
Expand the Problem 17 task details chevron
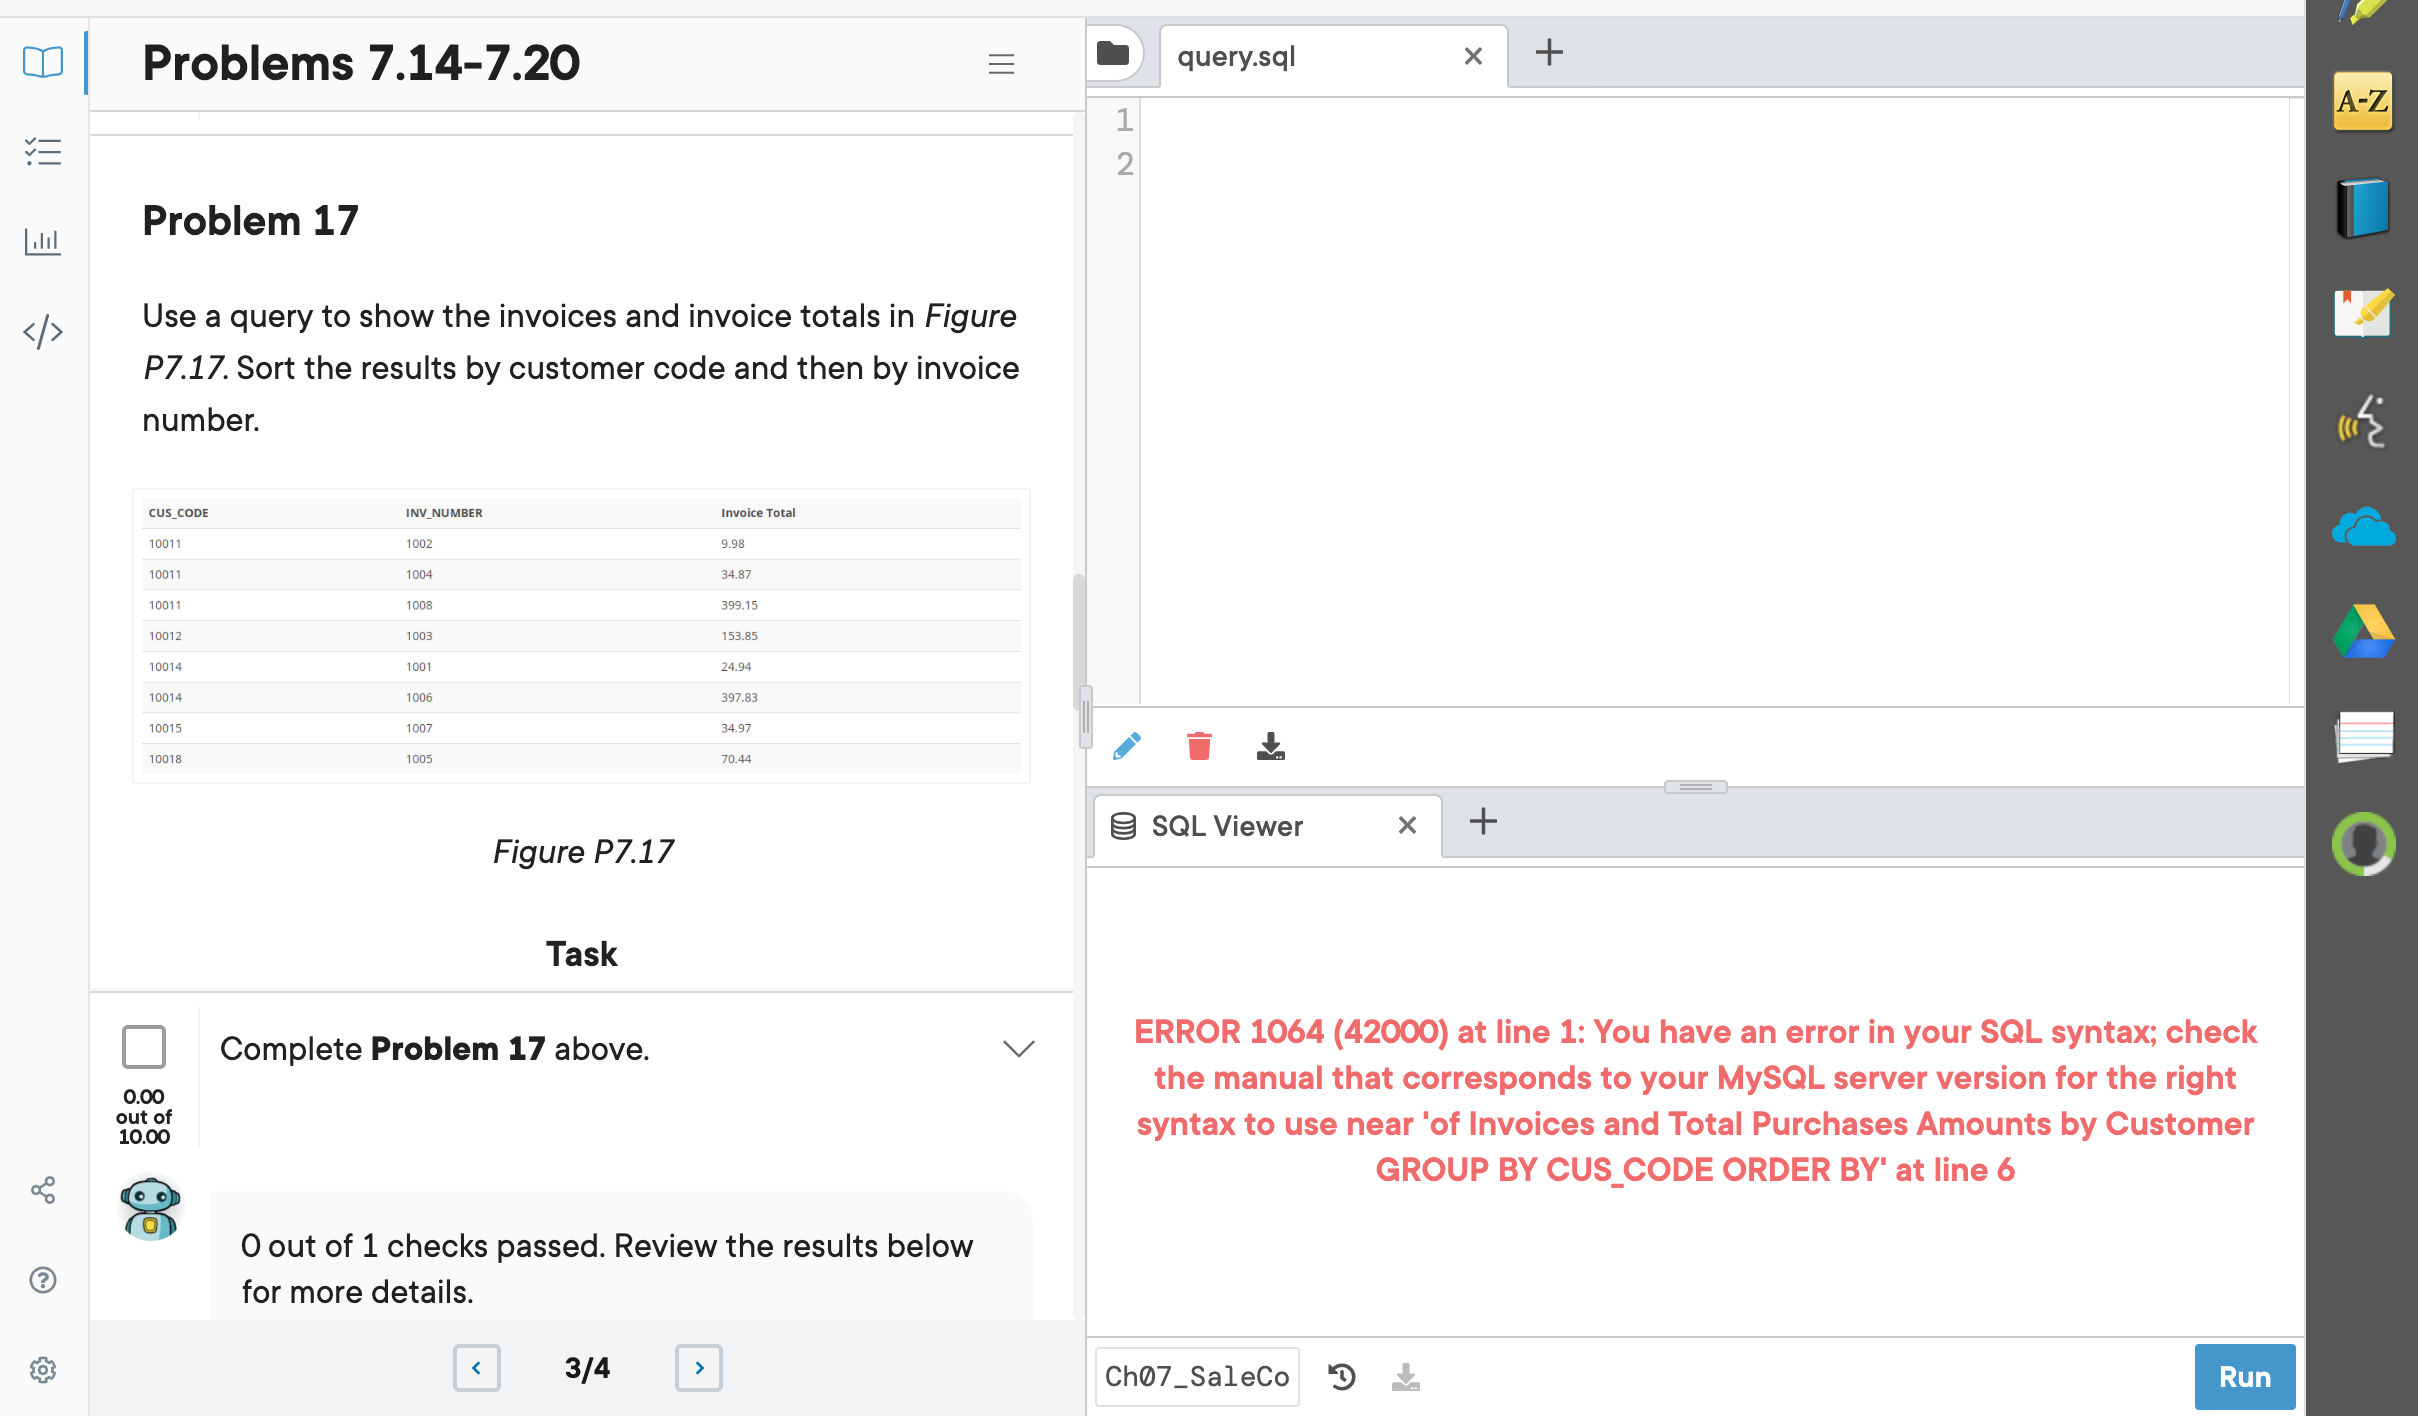1018,1048
